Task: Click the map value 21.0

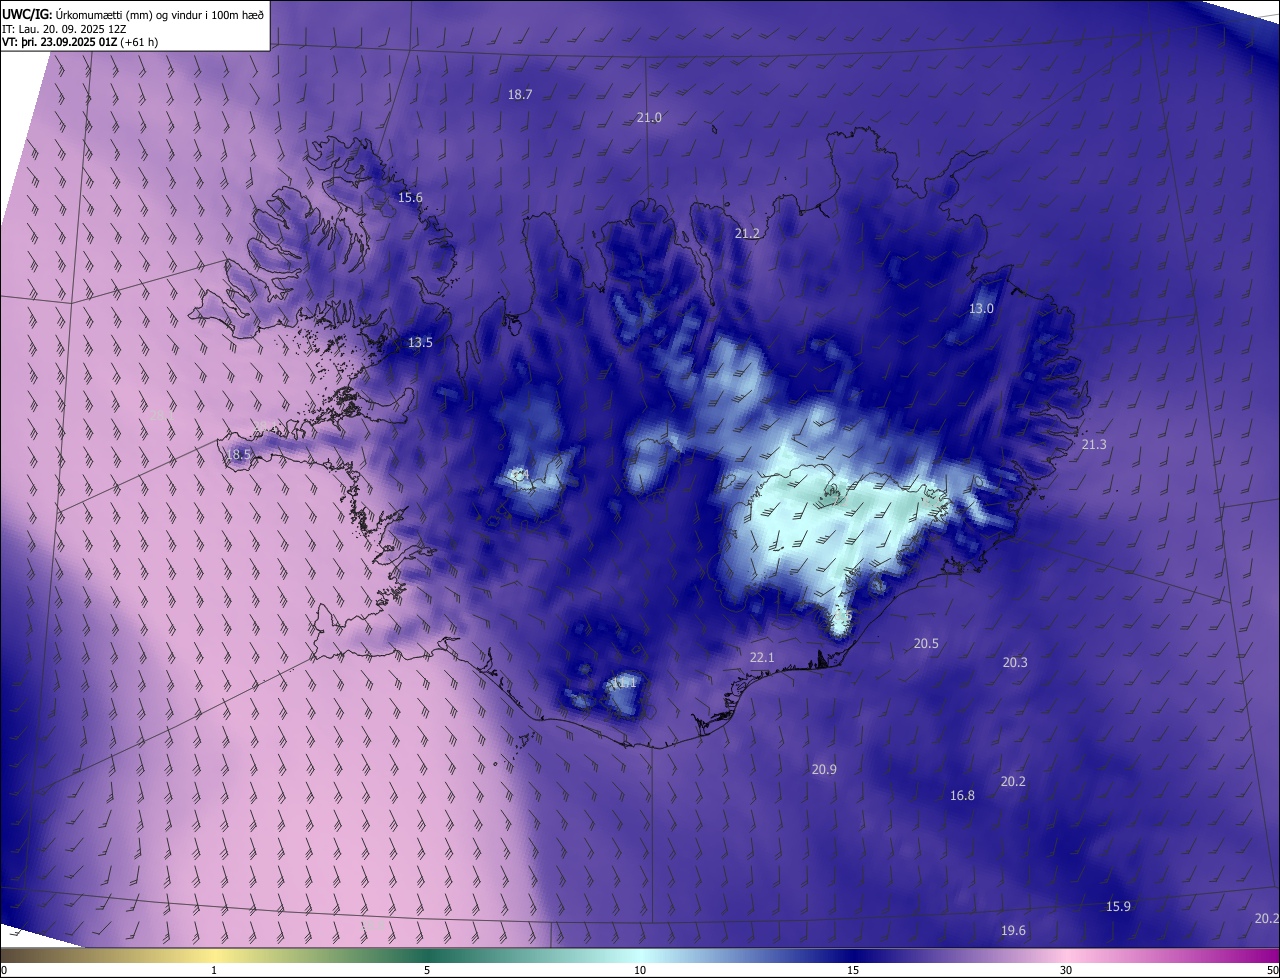Action: pos(649,118)
